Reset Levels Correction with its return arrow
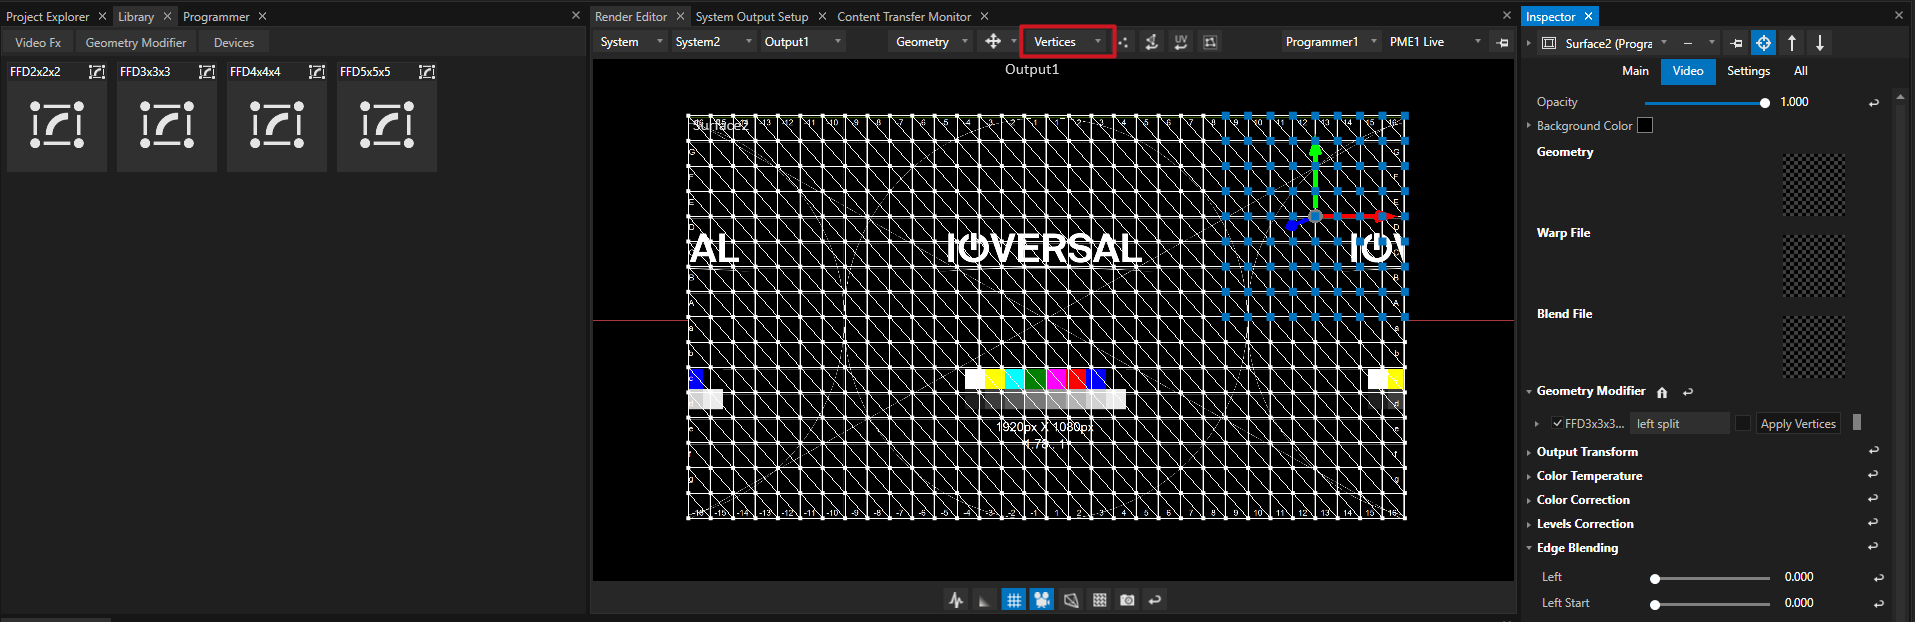1915x622 pixels. (1873, 523)
